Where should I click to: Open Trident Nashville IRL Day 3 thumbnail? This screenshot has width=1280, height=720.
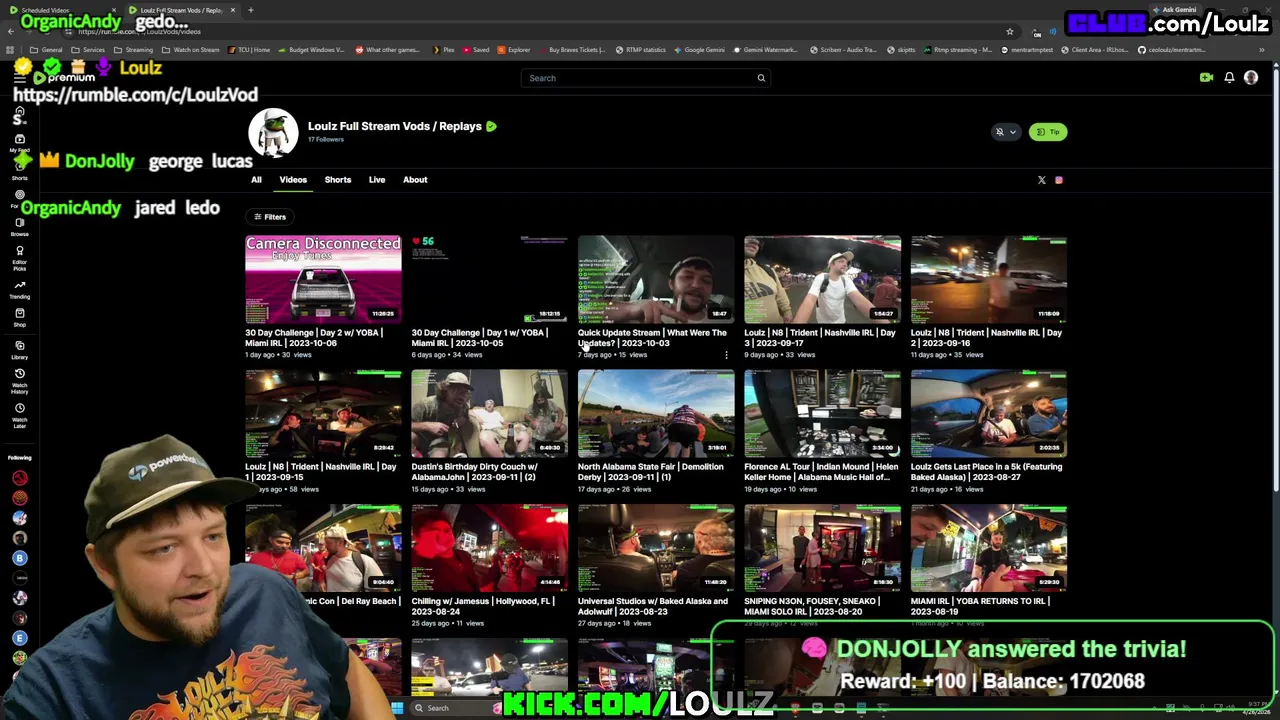pos(822,279)
